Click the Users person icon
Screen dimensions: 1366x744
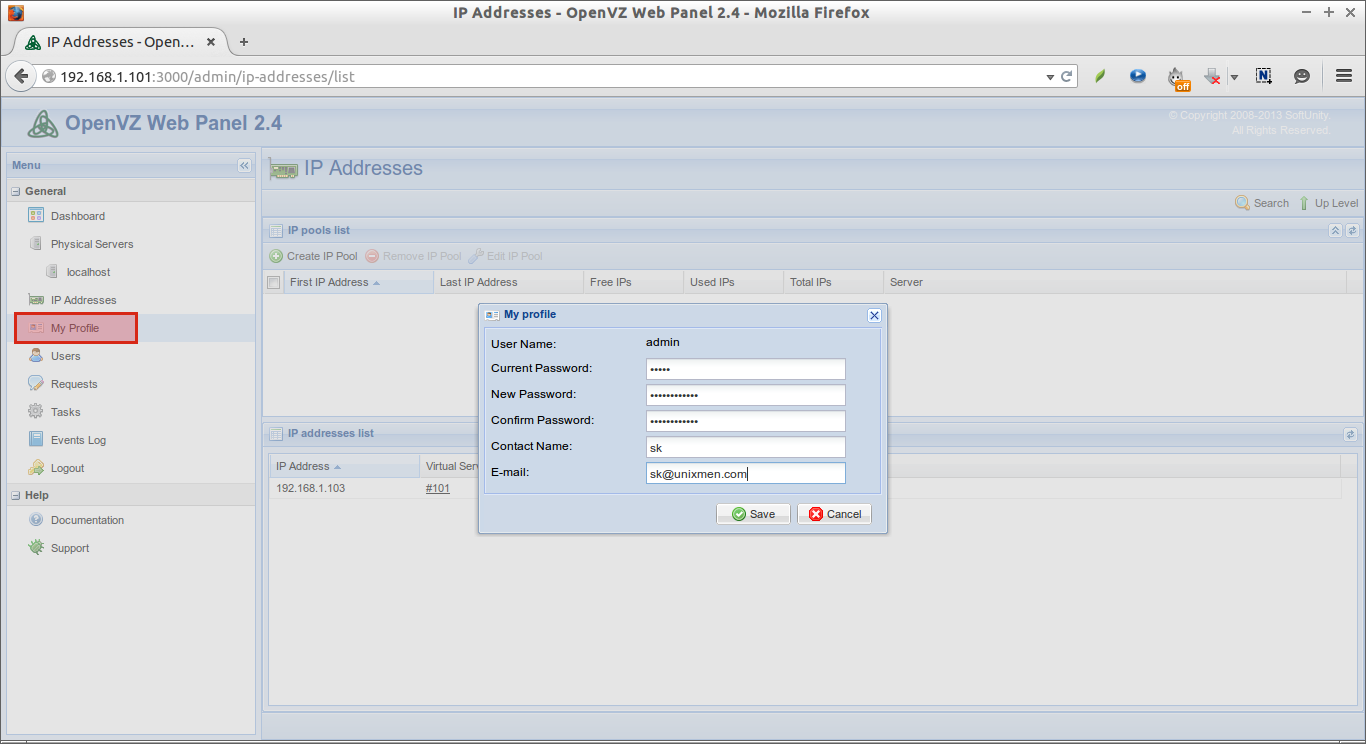36,355
